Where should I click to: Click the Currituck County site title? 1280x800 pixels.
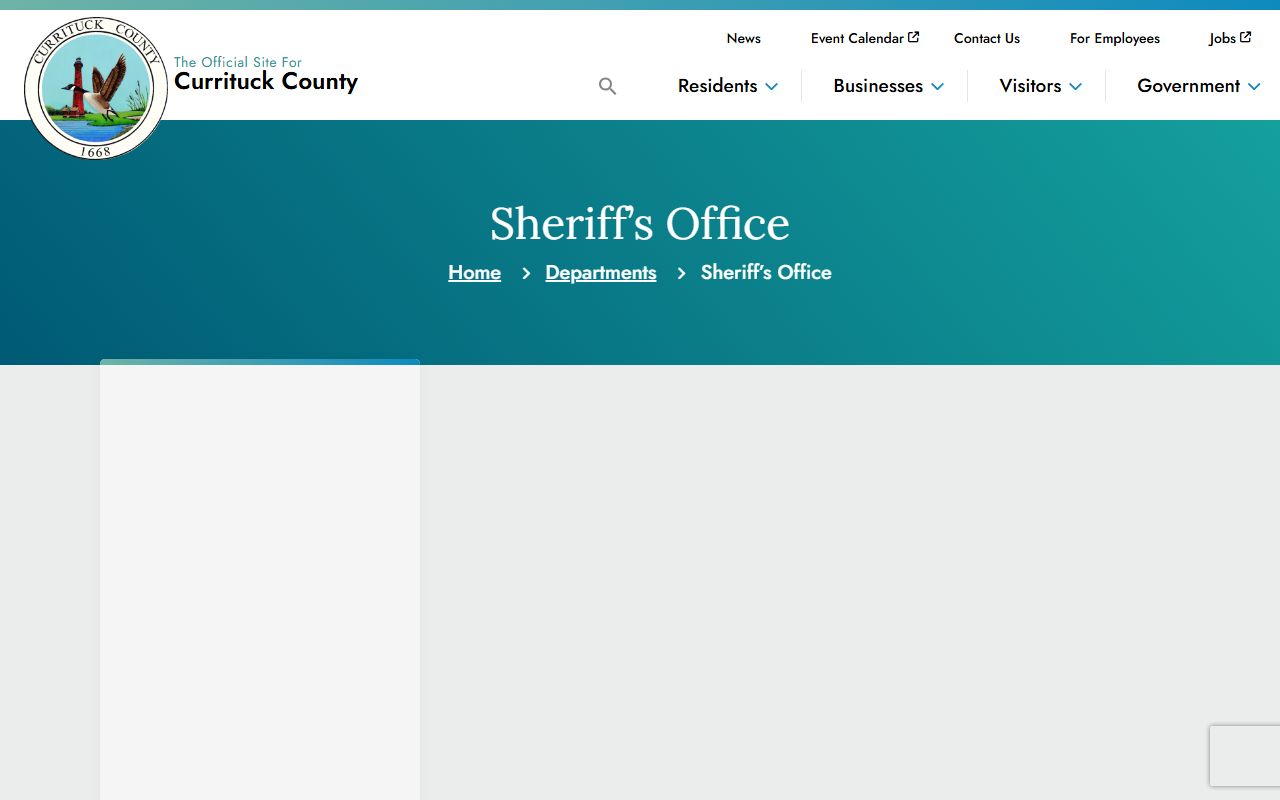pos(266,82)
